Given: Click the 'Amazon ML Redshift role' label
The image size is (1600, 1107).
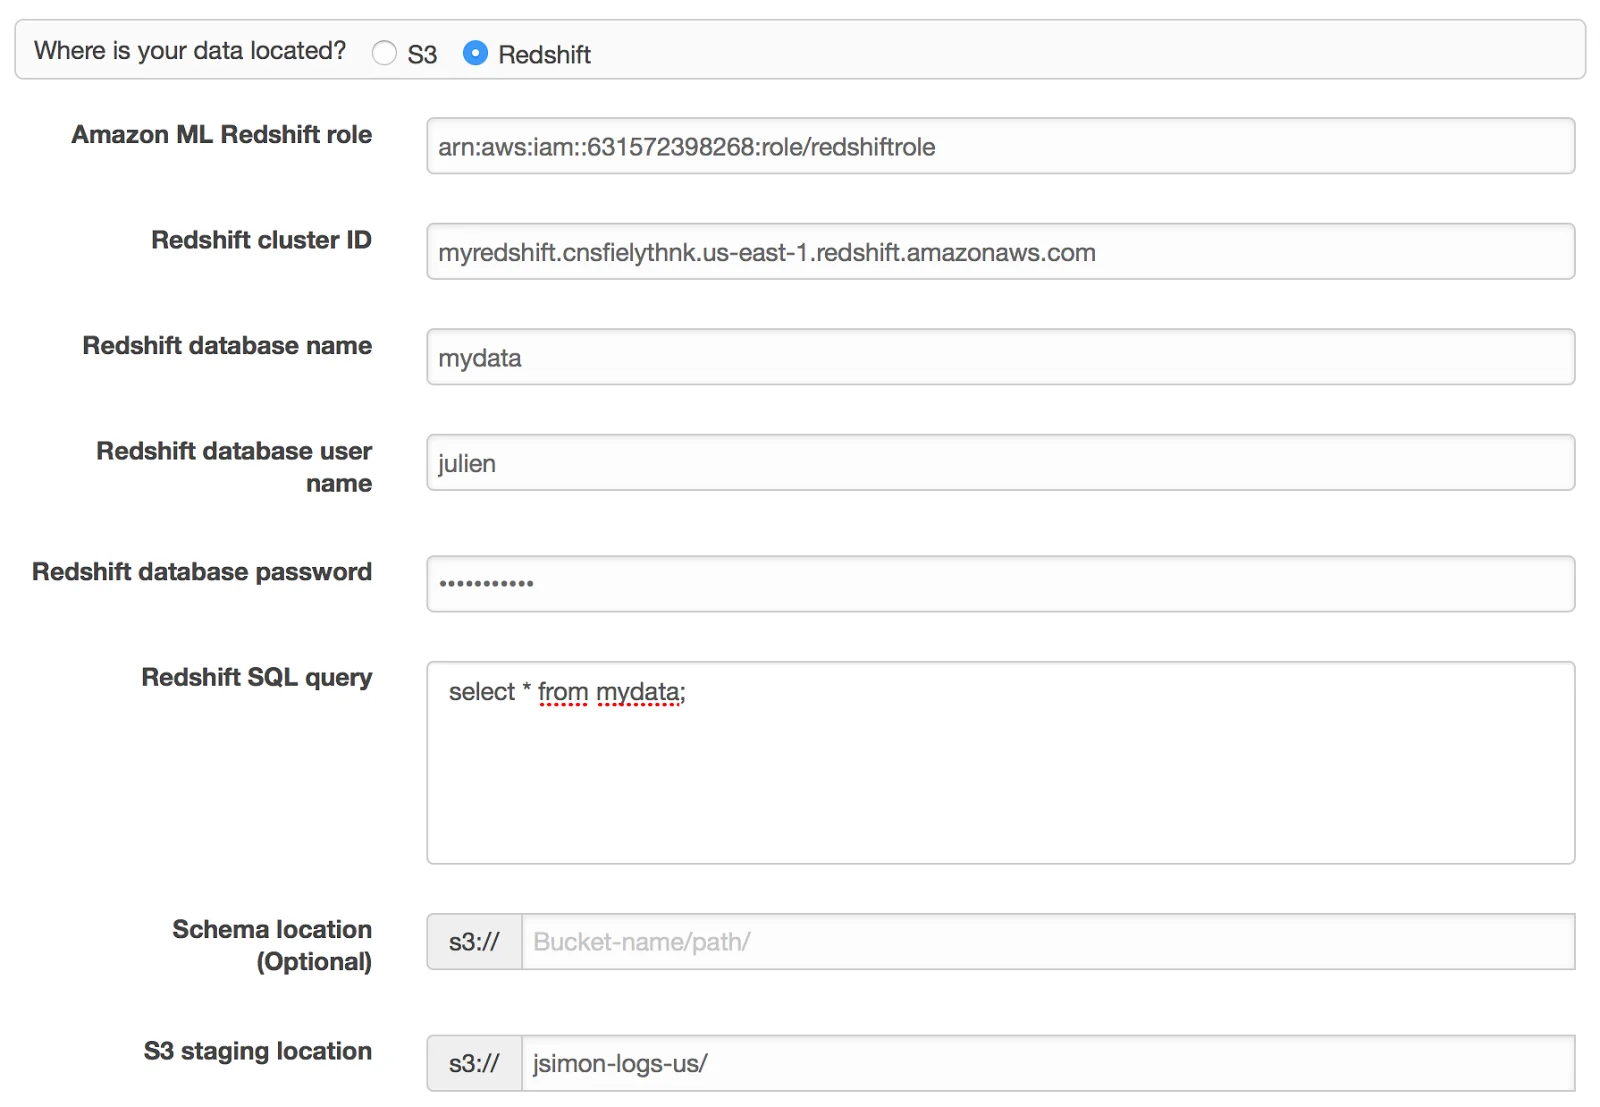Looking at the screenshot, I should [222, 134].
